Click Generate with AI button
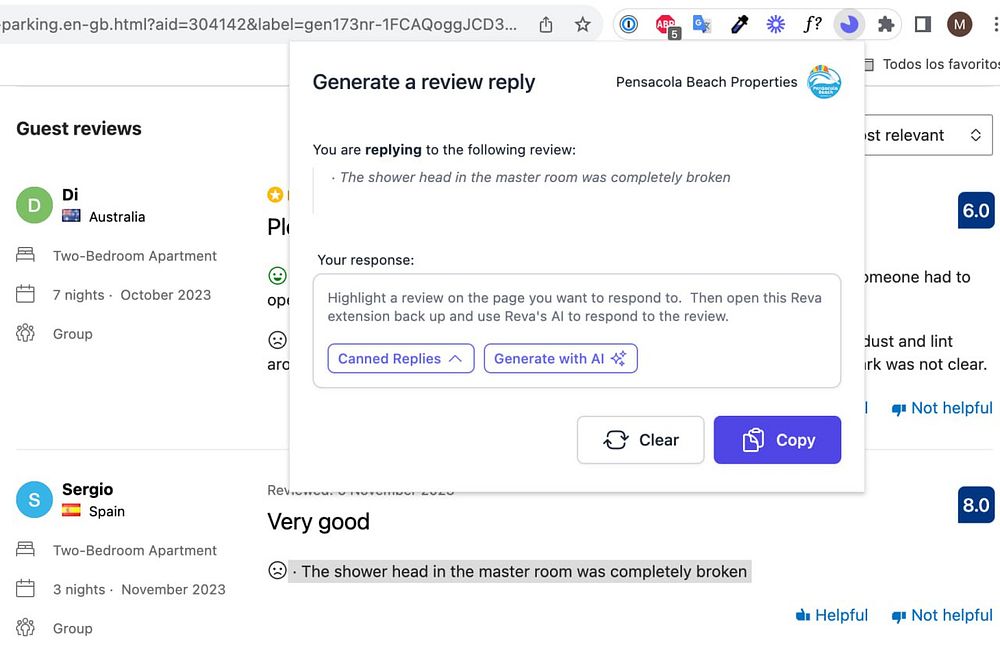Image resolution: width=1000 pixels, height=665 pixels. point(561,358)
